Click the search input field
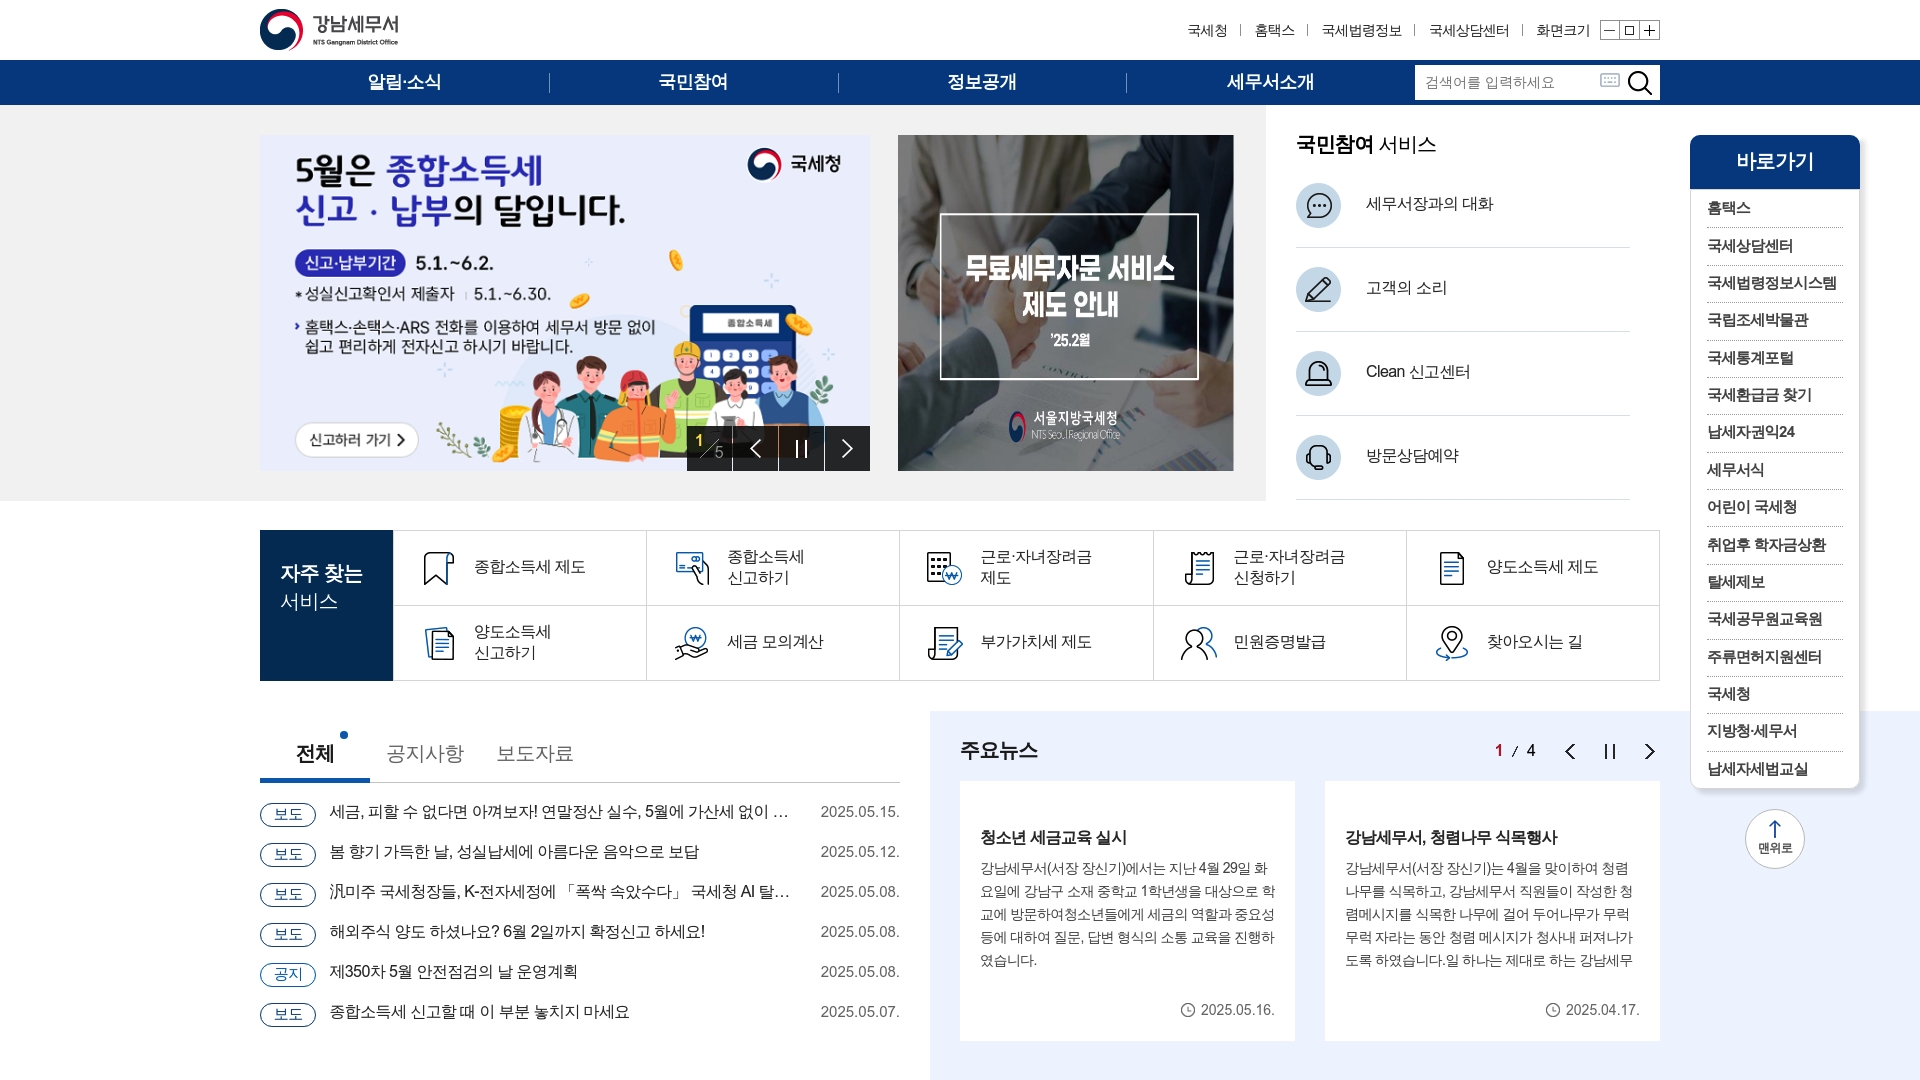This screenshot has width=1920, height=1080. [1507, 82]
